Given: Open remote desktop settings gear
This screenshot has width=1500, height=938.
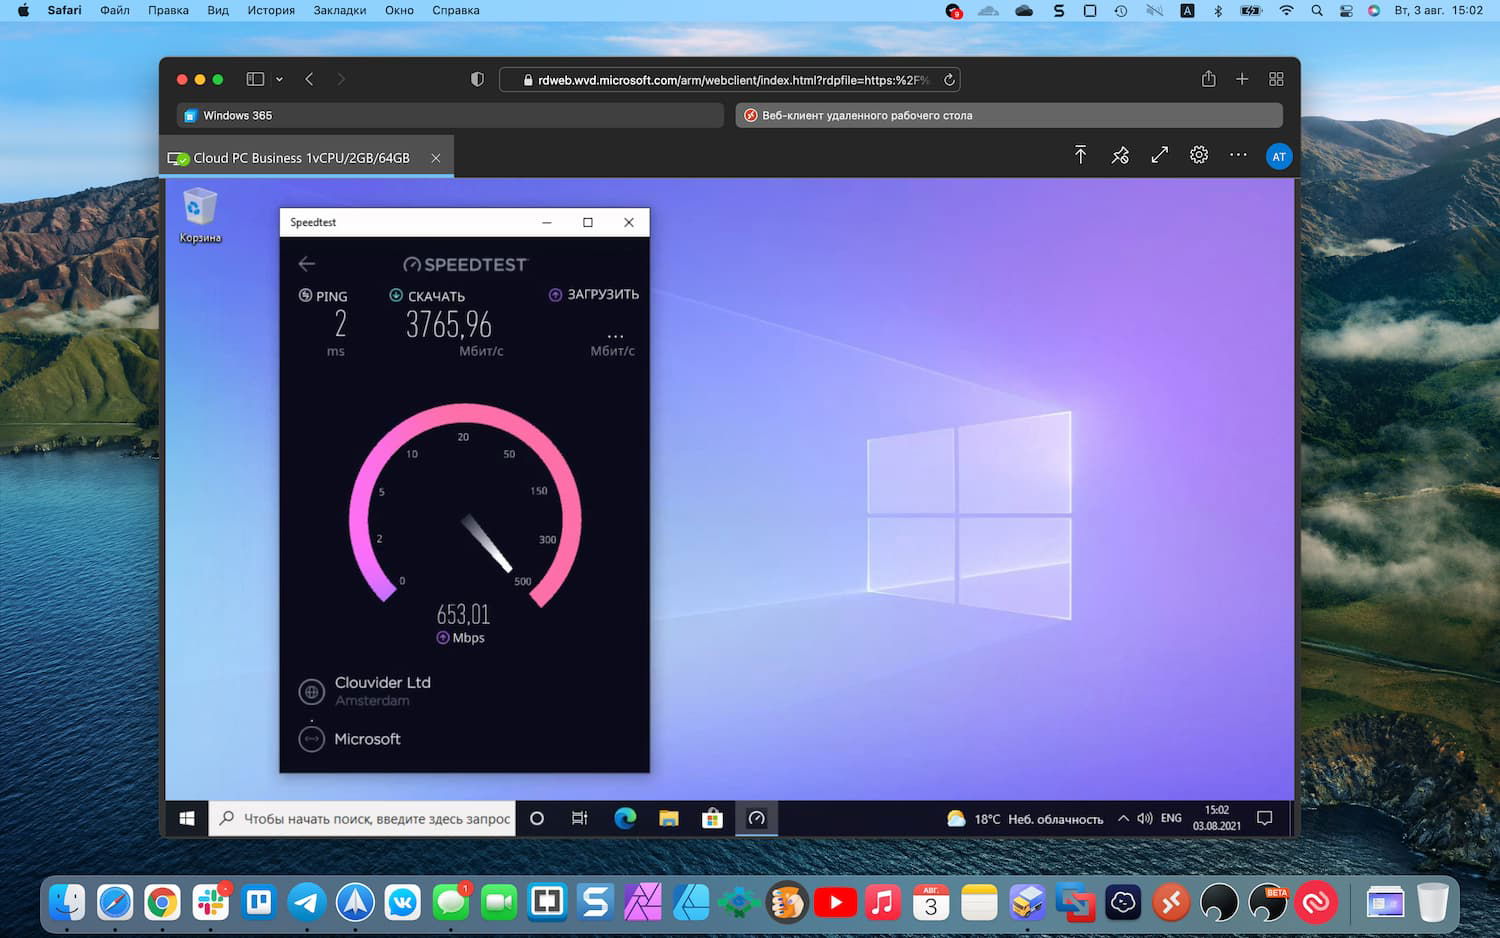Looking at the screenshot, I should (x=1199, y=156).
